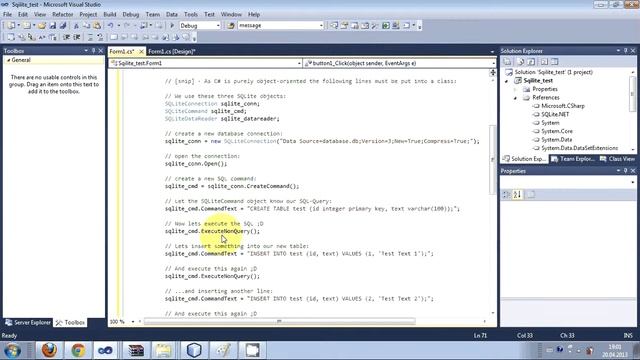
Task: Click the 'INS' status bar indicator
Action: [628, 336]
